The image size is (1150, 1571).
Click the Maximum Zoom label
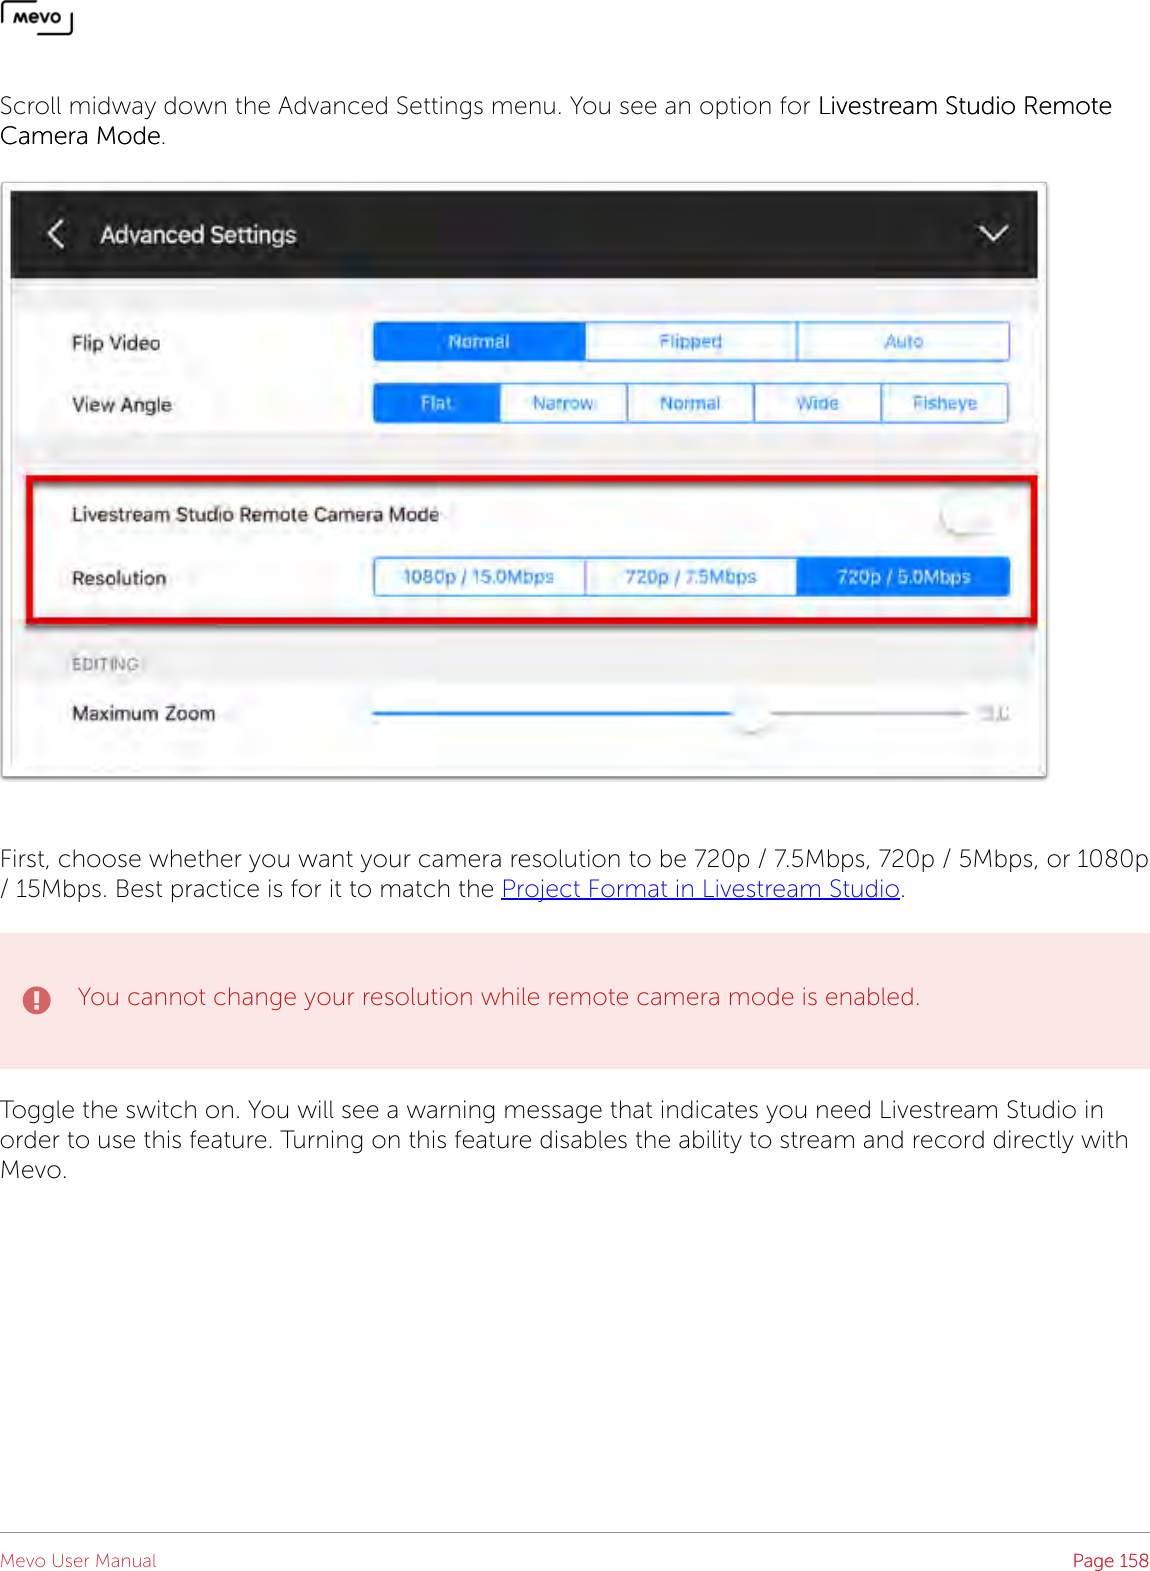point(144,713)
